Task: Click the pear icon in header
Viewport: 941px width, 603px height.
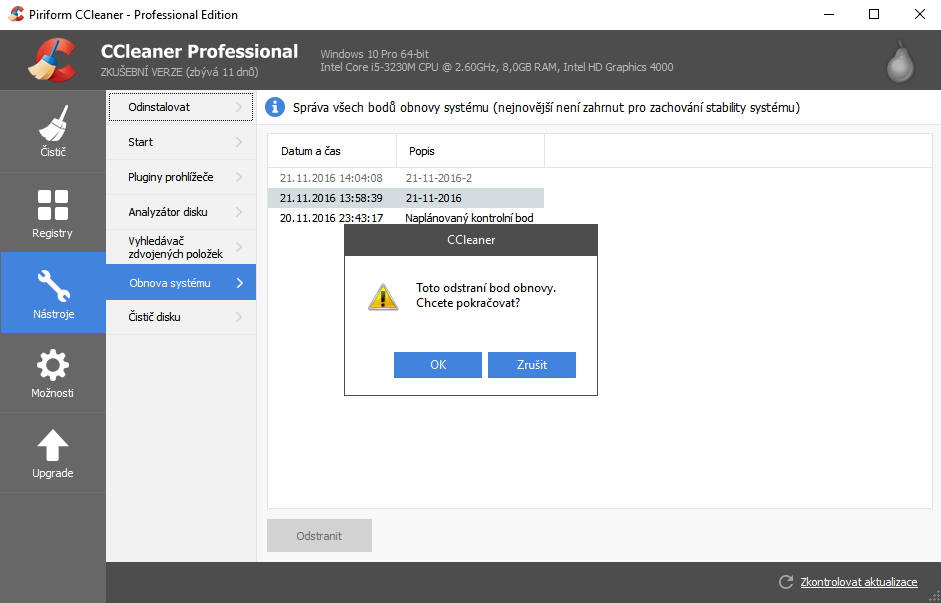Action: pos(900,61)
